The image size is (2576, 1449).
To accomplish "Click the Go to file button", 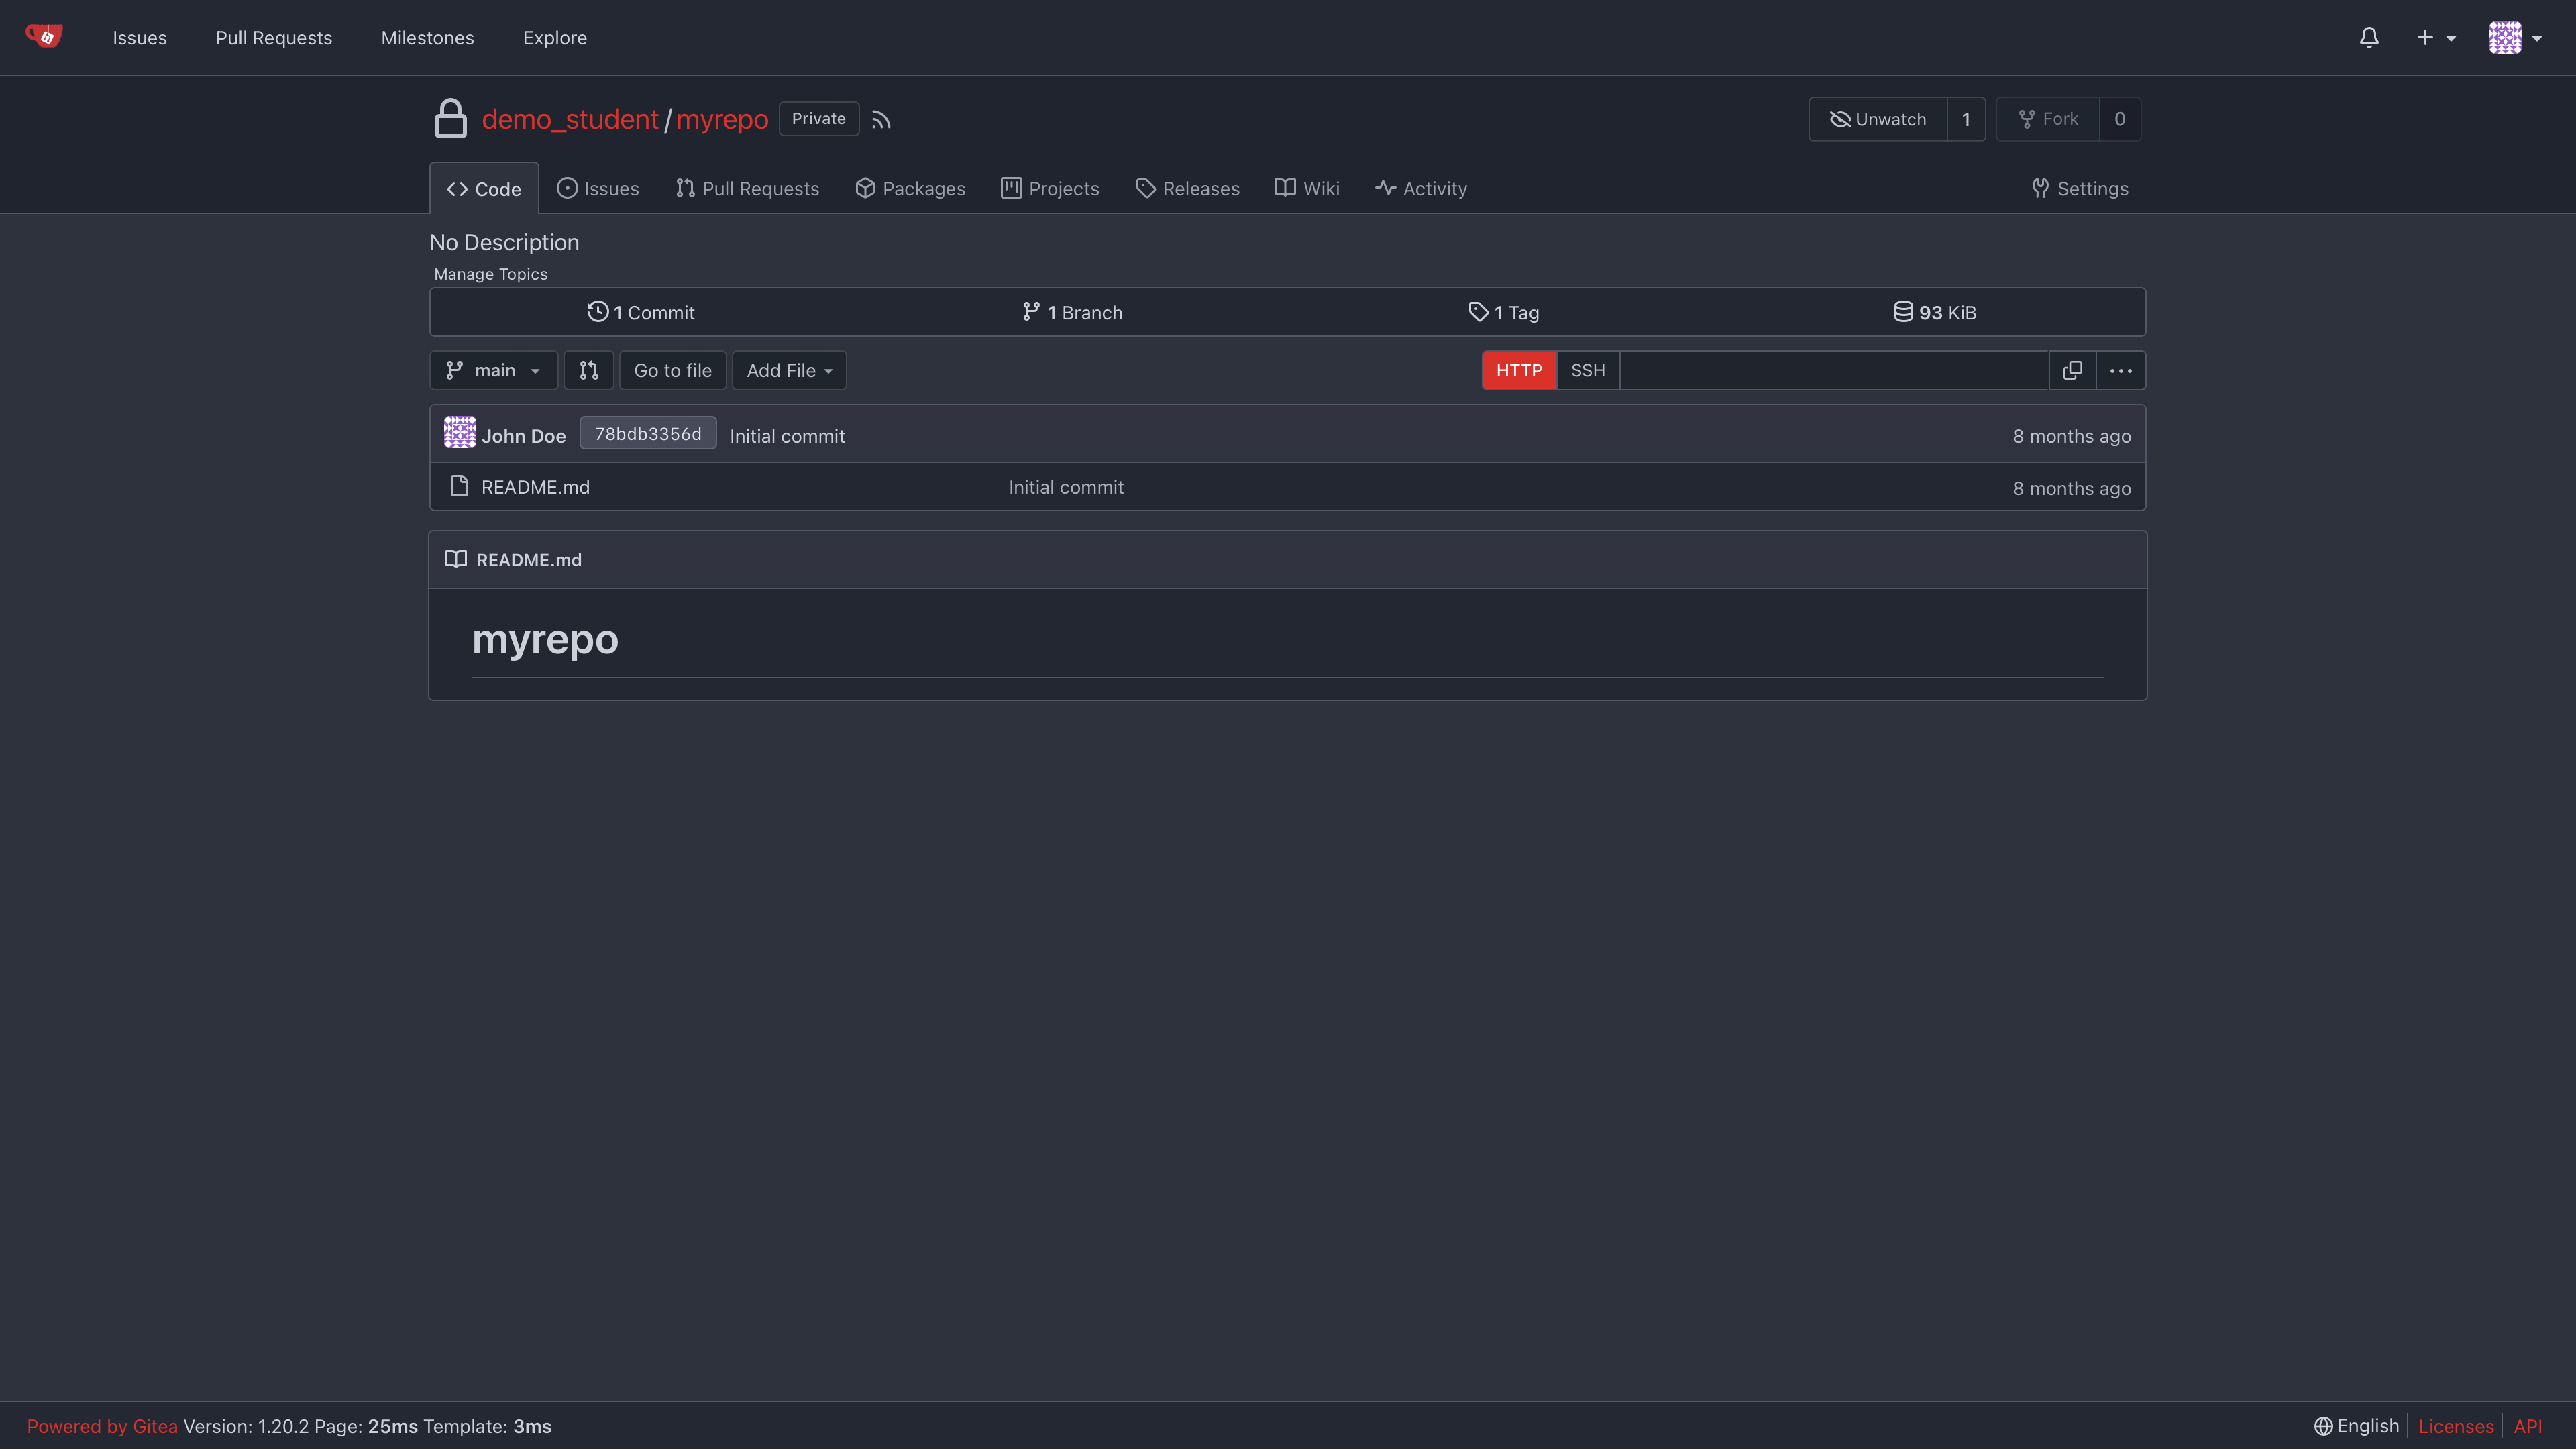I will pyautogui.click(x=672, y=370).
